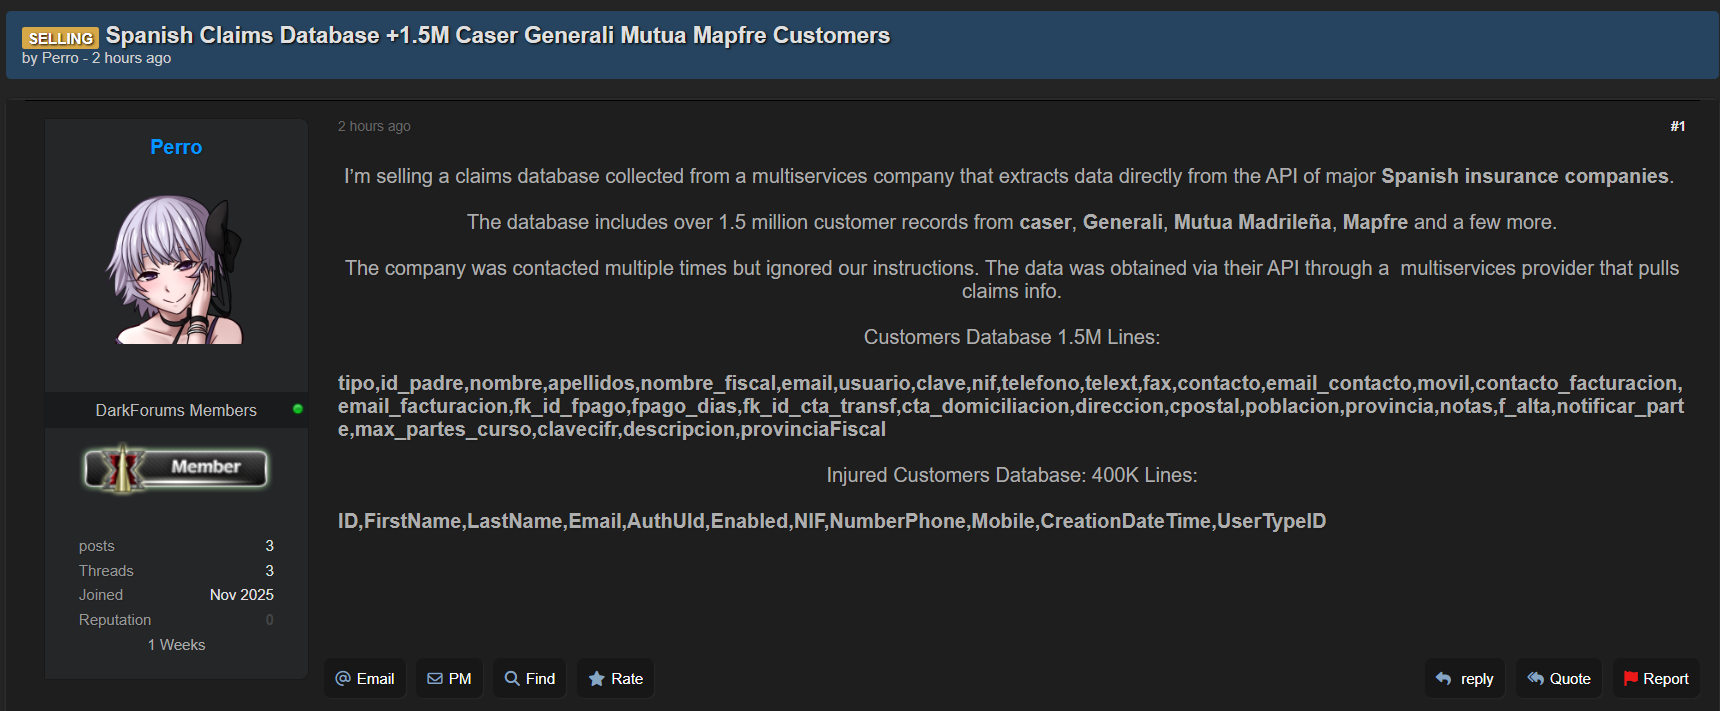Click author Perro in thread byline

coord(60,58)
